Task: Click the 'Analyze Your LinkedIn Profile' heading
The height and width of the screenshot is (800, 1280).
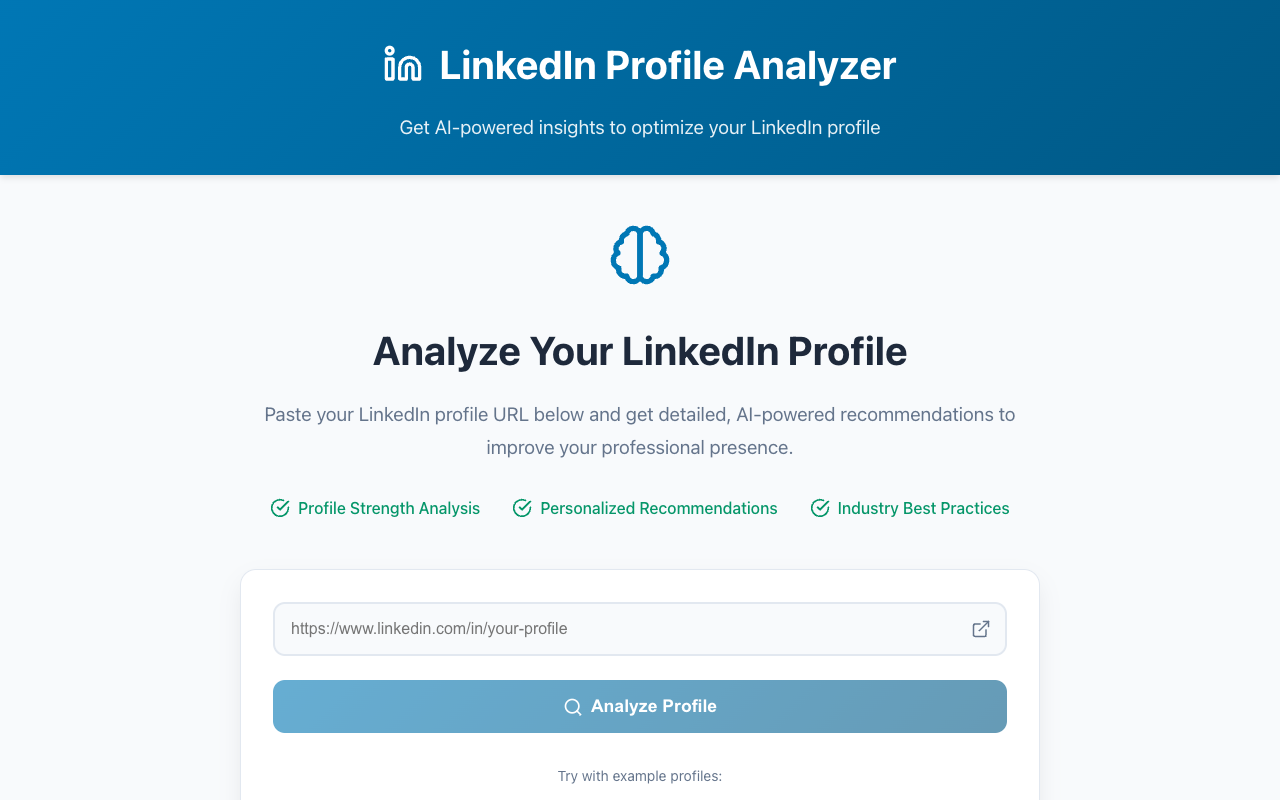Action: [x=640, y=352]
